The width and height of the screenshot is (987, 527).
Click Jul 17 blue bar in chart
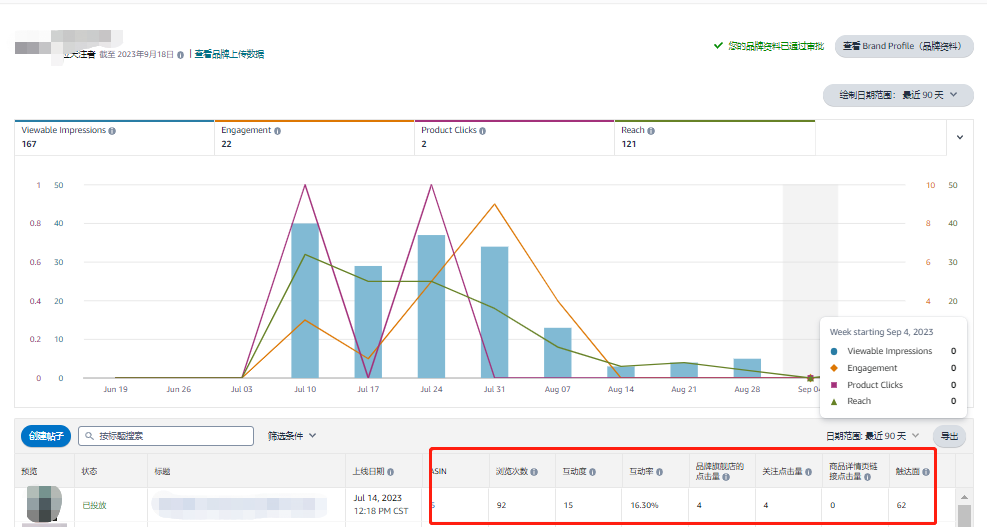pos(368,322)
